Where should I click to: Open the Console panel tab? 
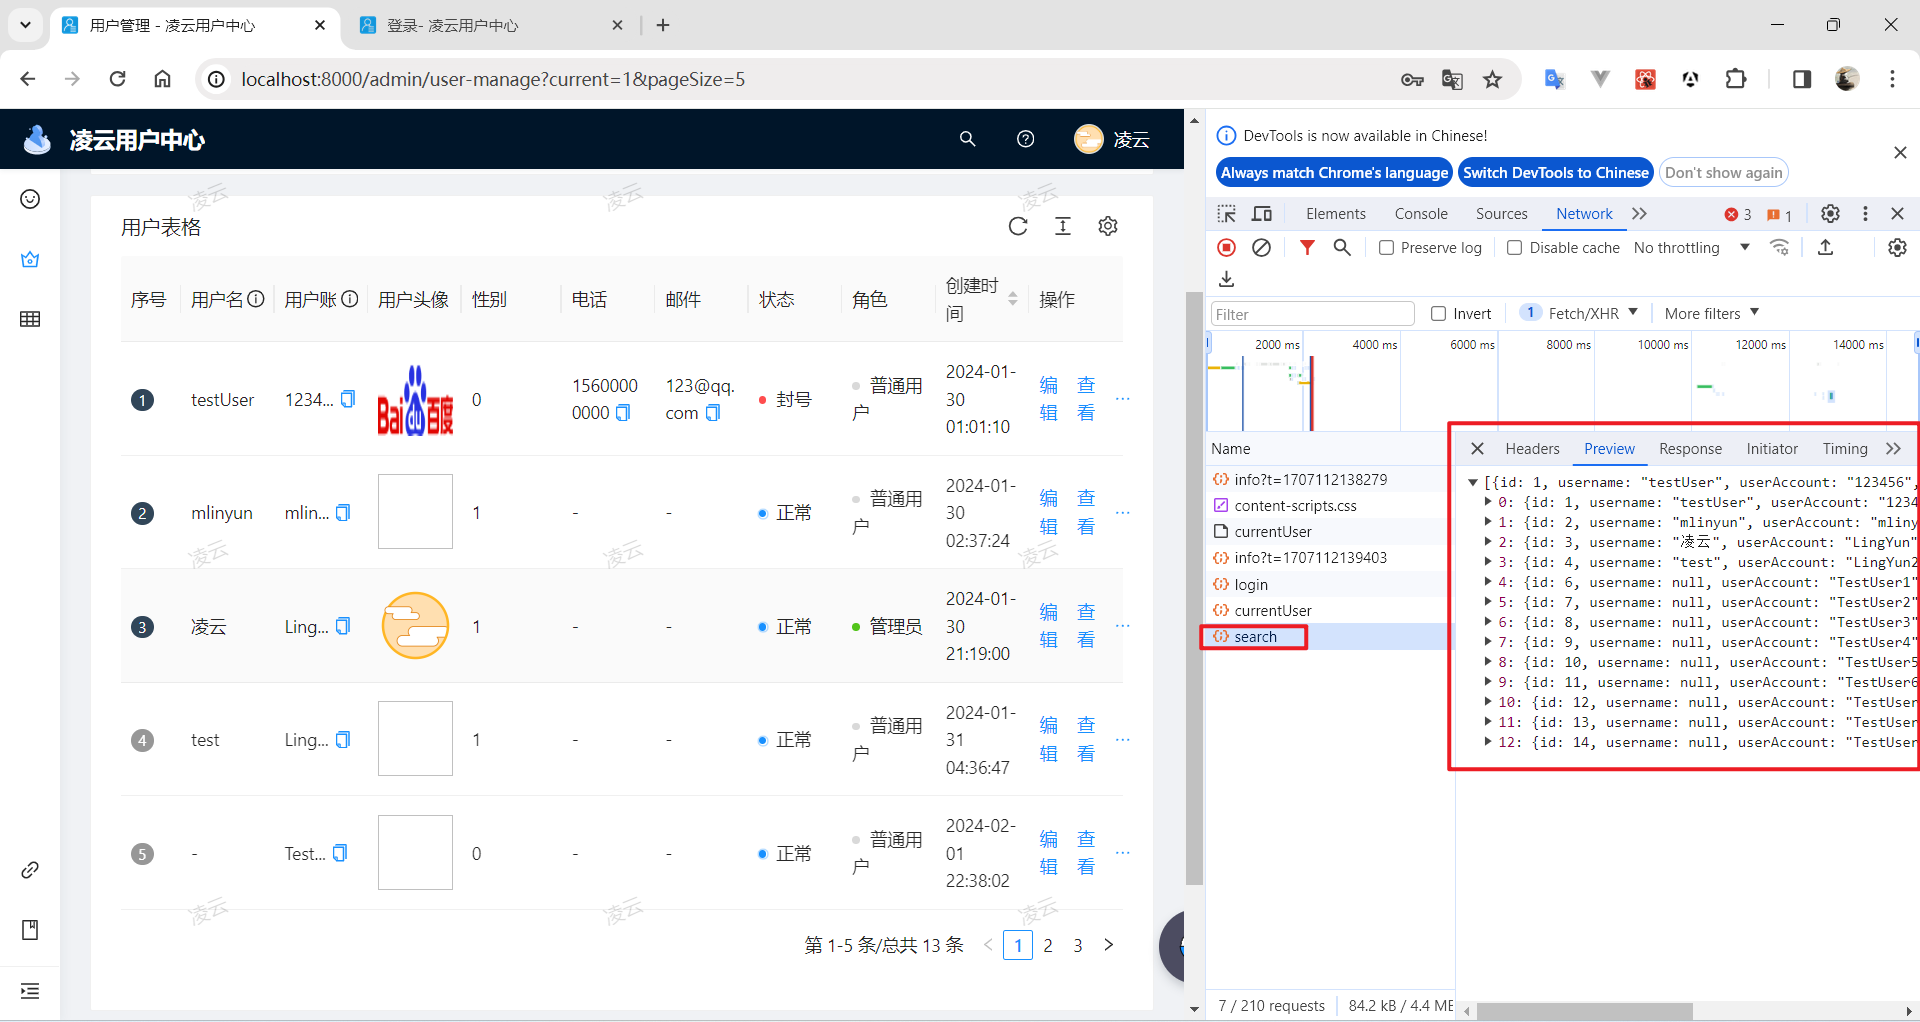coord(1421,214)
